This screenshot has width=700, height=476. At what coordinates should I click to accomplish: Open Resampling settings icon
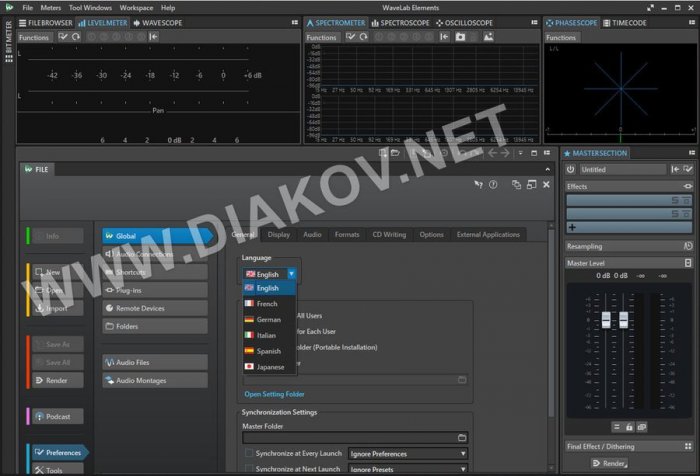point(688,246)
